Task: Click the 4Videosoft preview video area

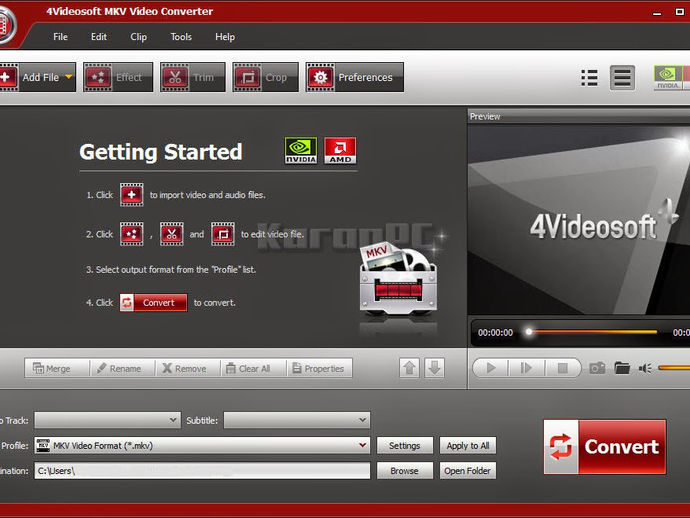Action: [579, 220]
